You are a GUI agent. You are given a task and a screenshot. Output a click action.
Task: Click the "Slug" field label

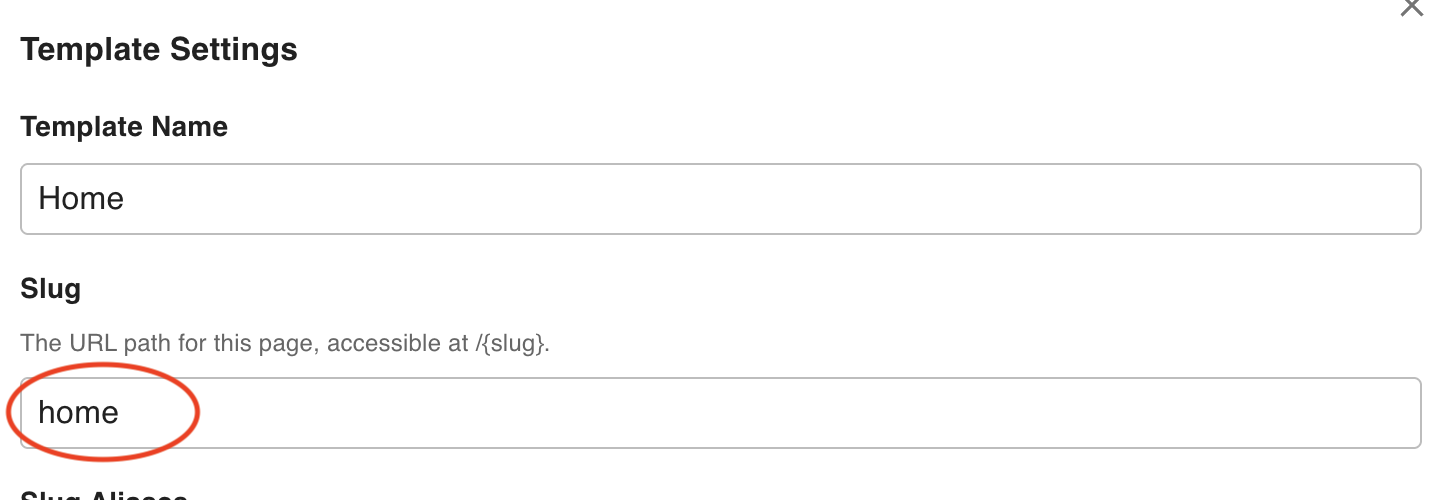50,290
